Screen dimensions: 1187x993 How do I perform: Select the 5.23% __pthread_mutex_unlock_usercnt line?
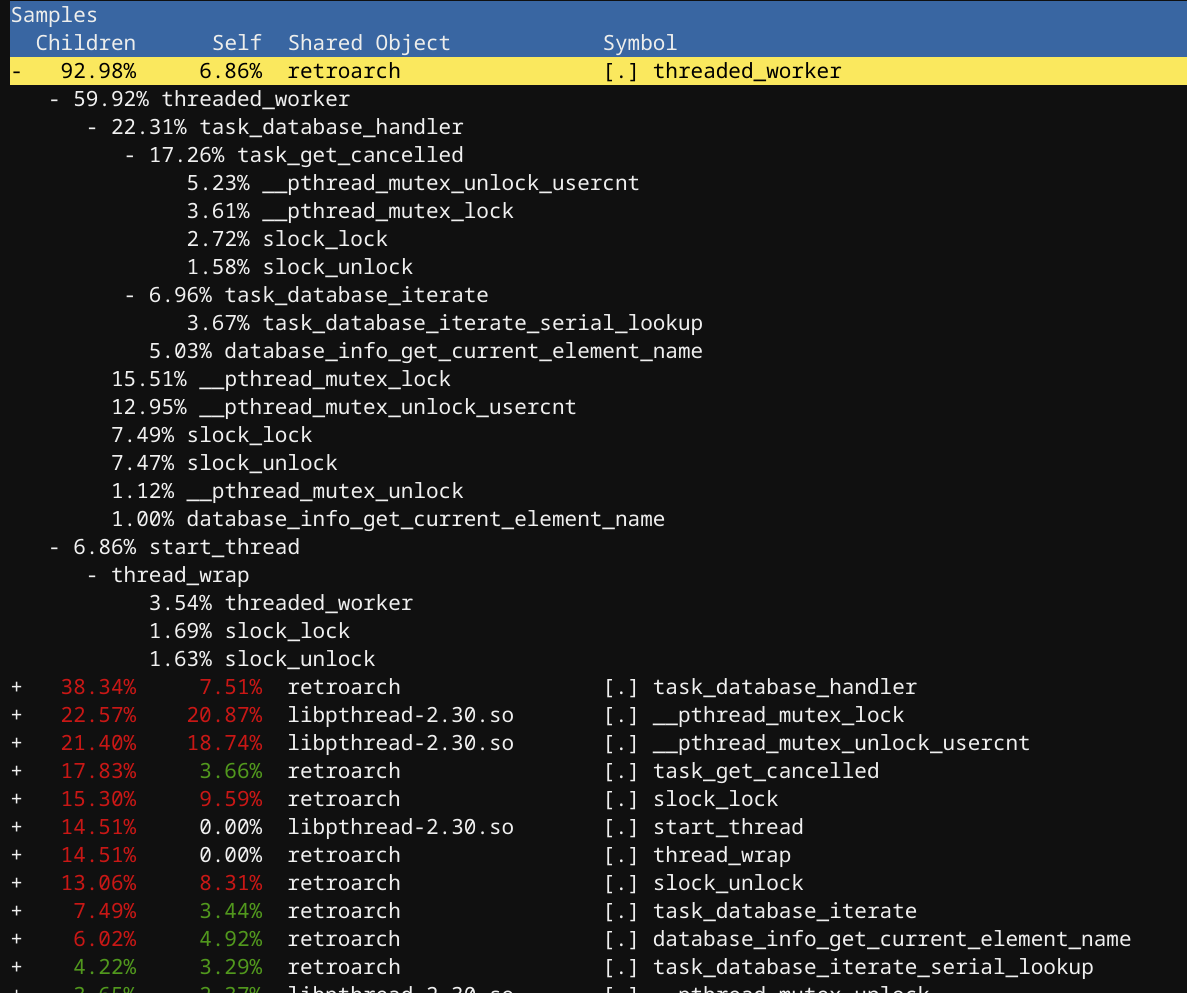[x=413, y=183]
